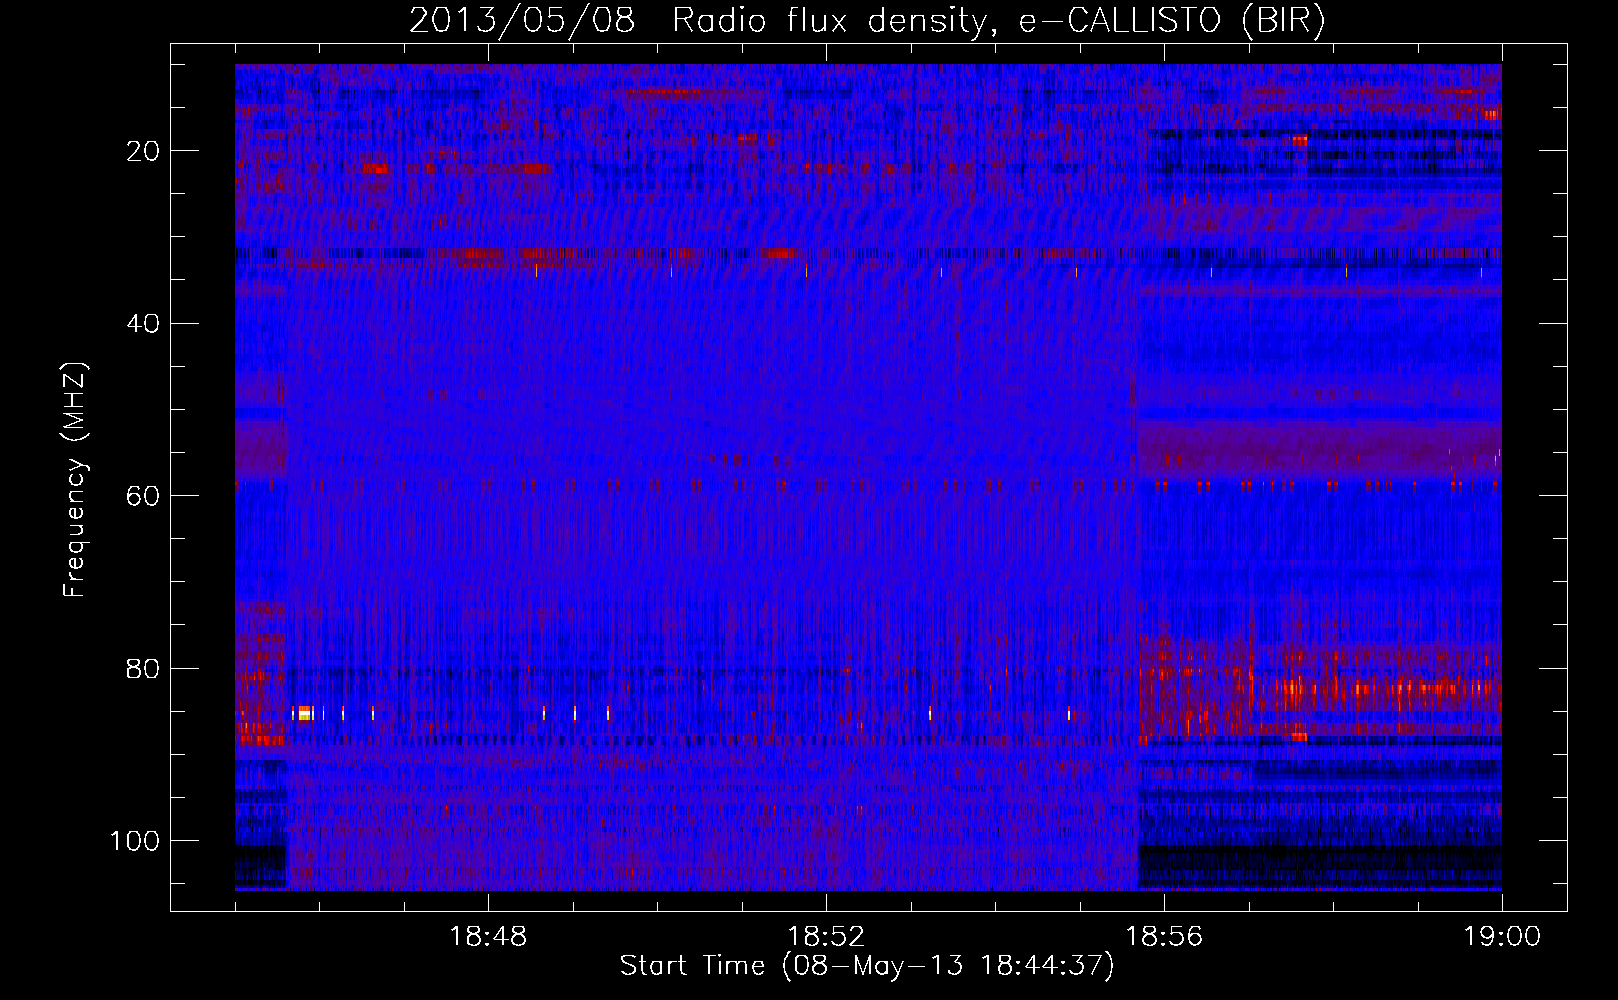Click the '18:52' time tick label
1618x1000 pixels.
826,937
